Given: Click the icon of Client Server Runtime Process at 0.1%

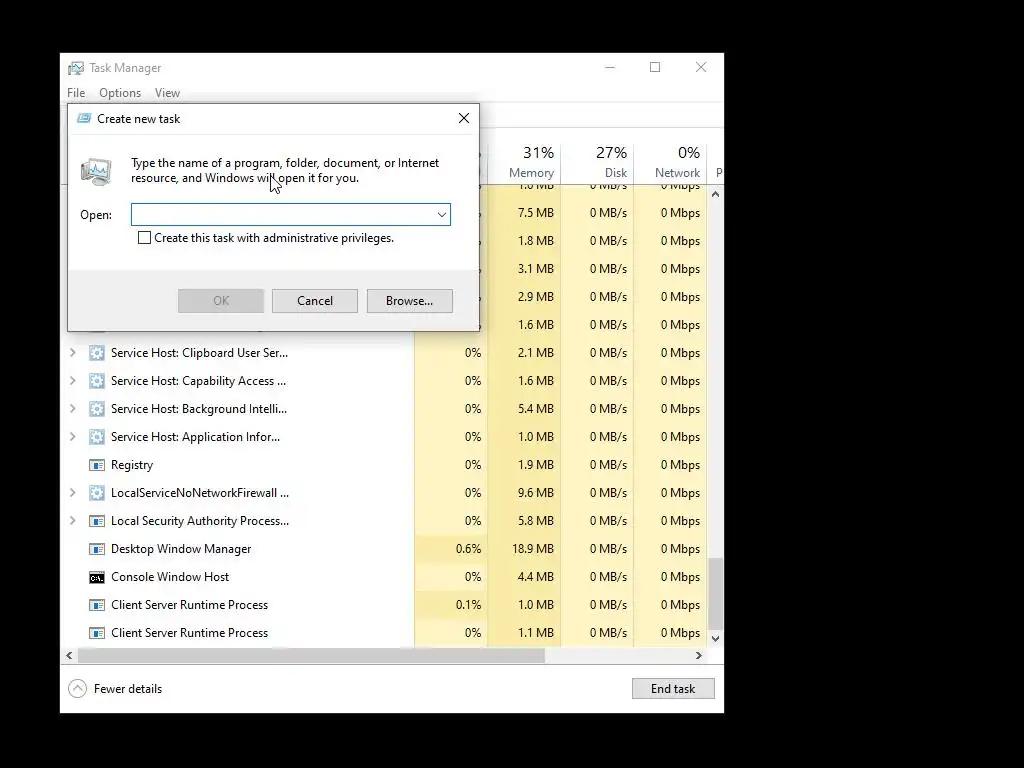Looking at the screenshot, I should point(97,605).
